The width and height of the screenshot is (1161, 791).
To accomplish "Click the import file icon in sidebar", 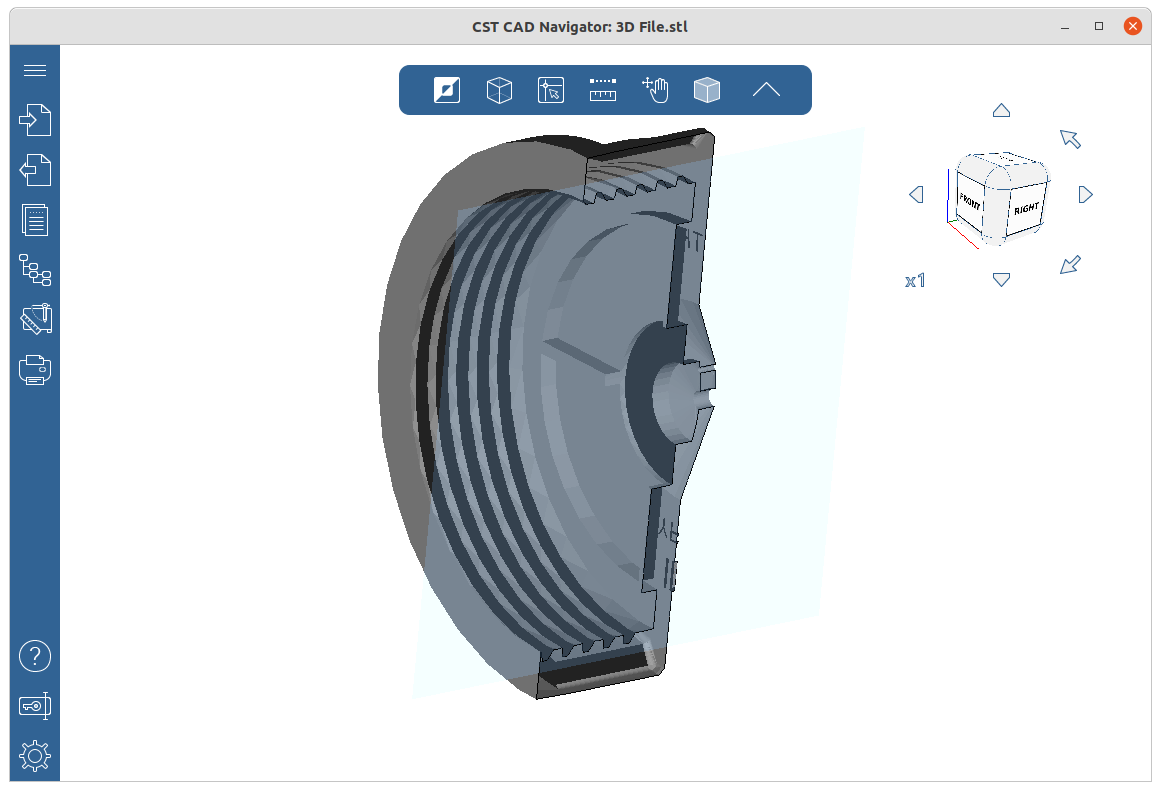I will pos(35,120).
